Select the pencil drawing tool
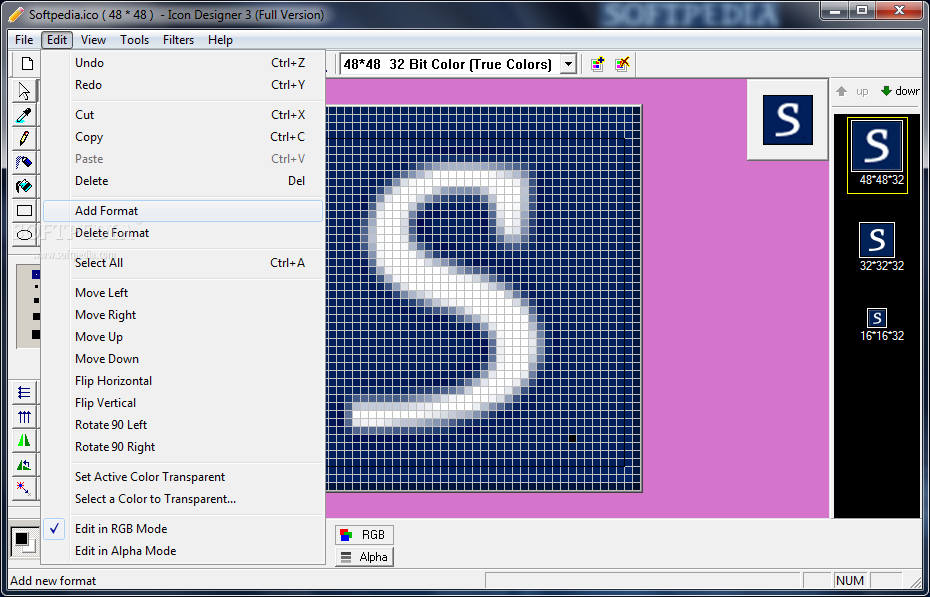930x597 pixels. click(x=24, y=138)
